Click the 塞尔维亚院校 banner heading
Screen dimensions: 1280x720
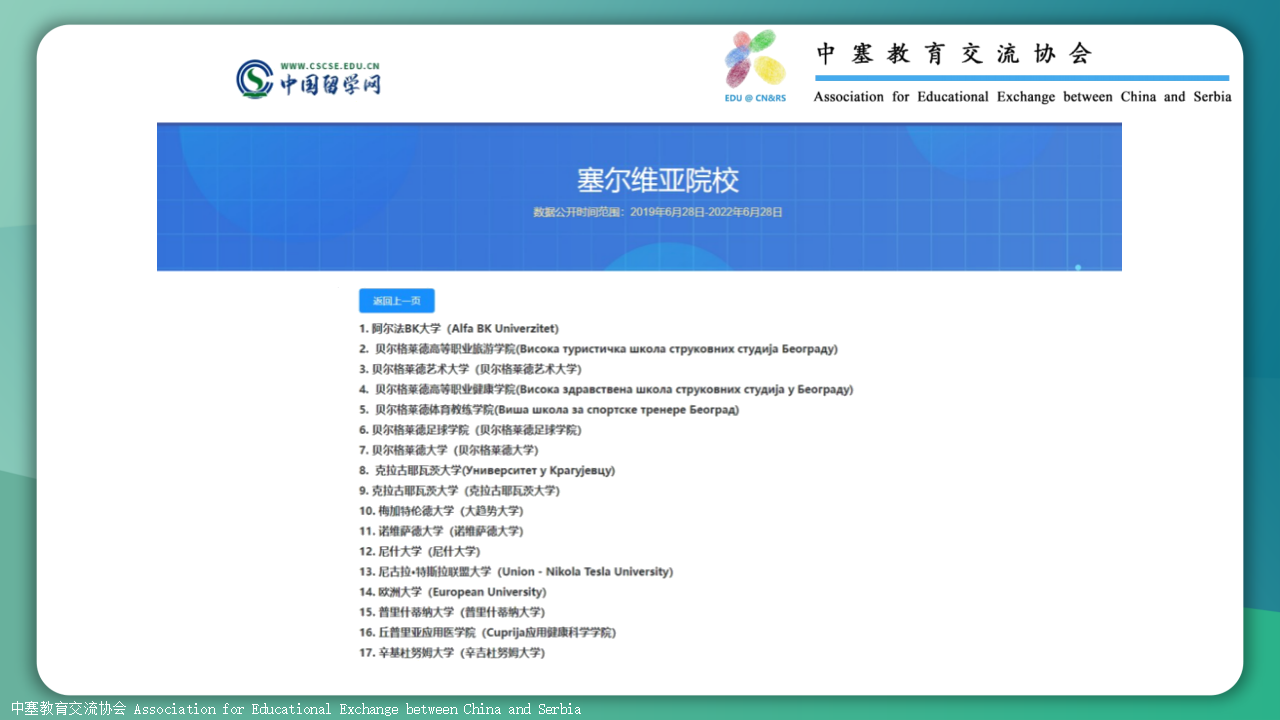(x=658, y=181)
